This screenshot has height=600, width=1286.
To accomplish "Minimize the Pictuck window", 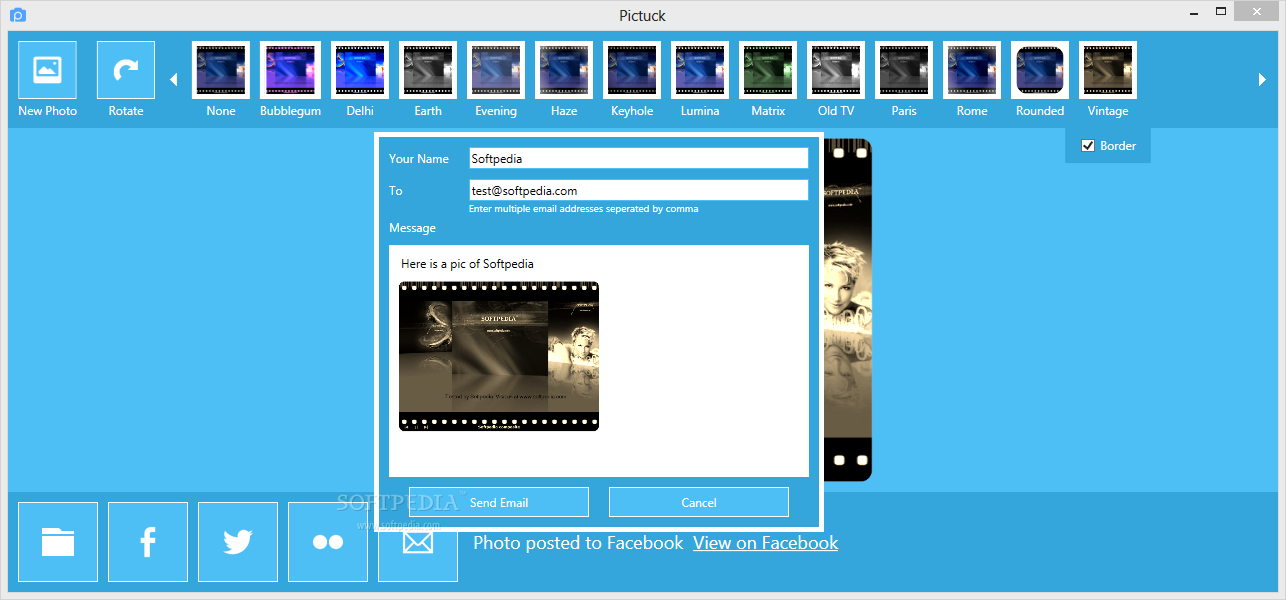I will pos(1195,13).
